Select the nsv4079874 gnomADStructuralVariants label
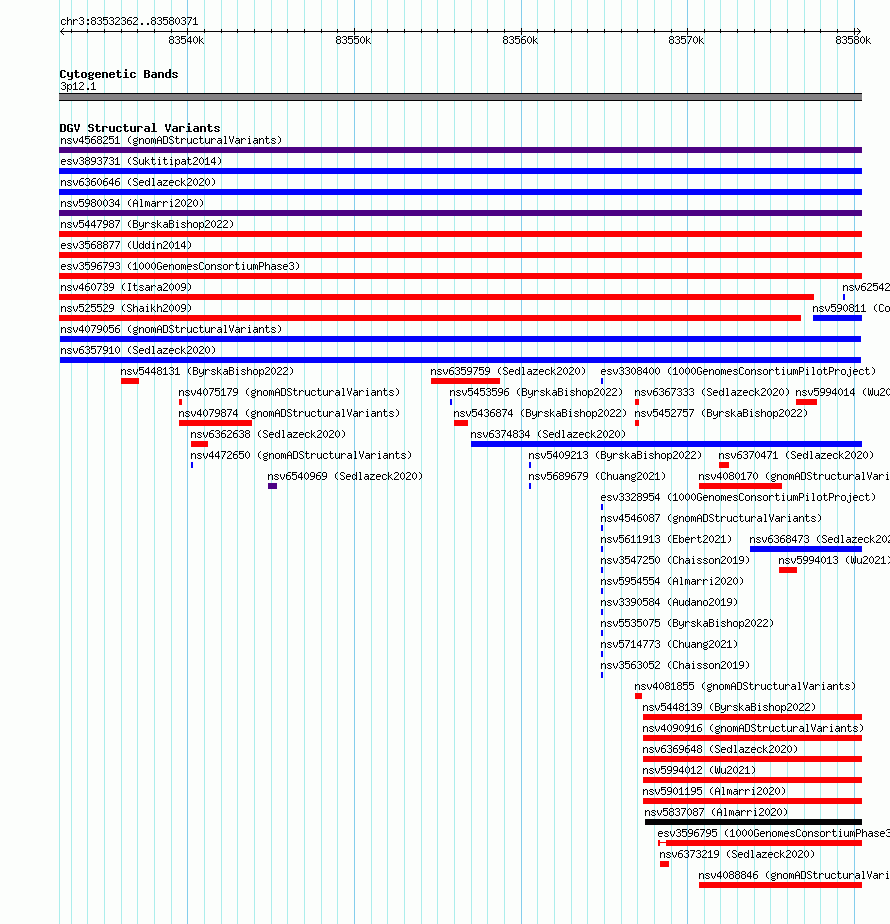 point(289,414)
